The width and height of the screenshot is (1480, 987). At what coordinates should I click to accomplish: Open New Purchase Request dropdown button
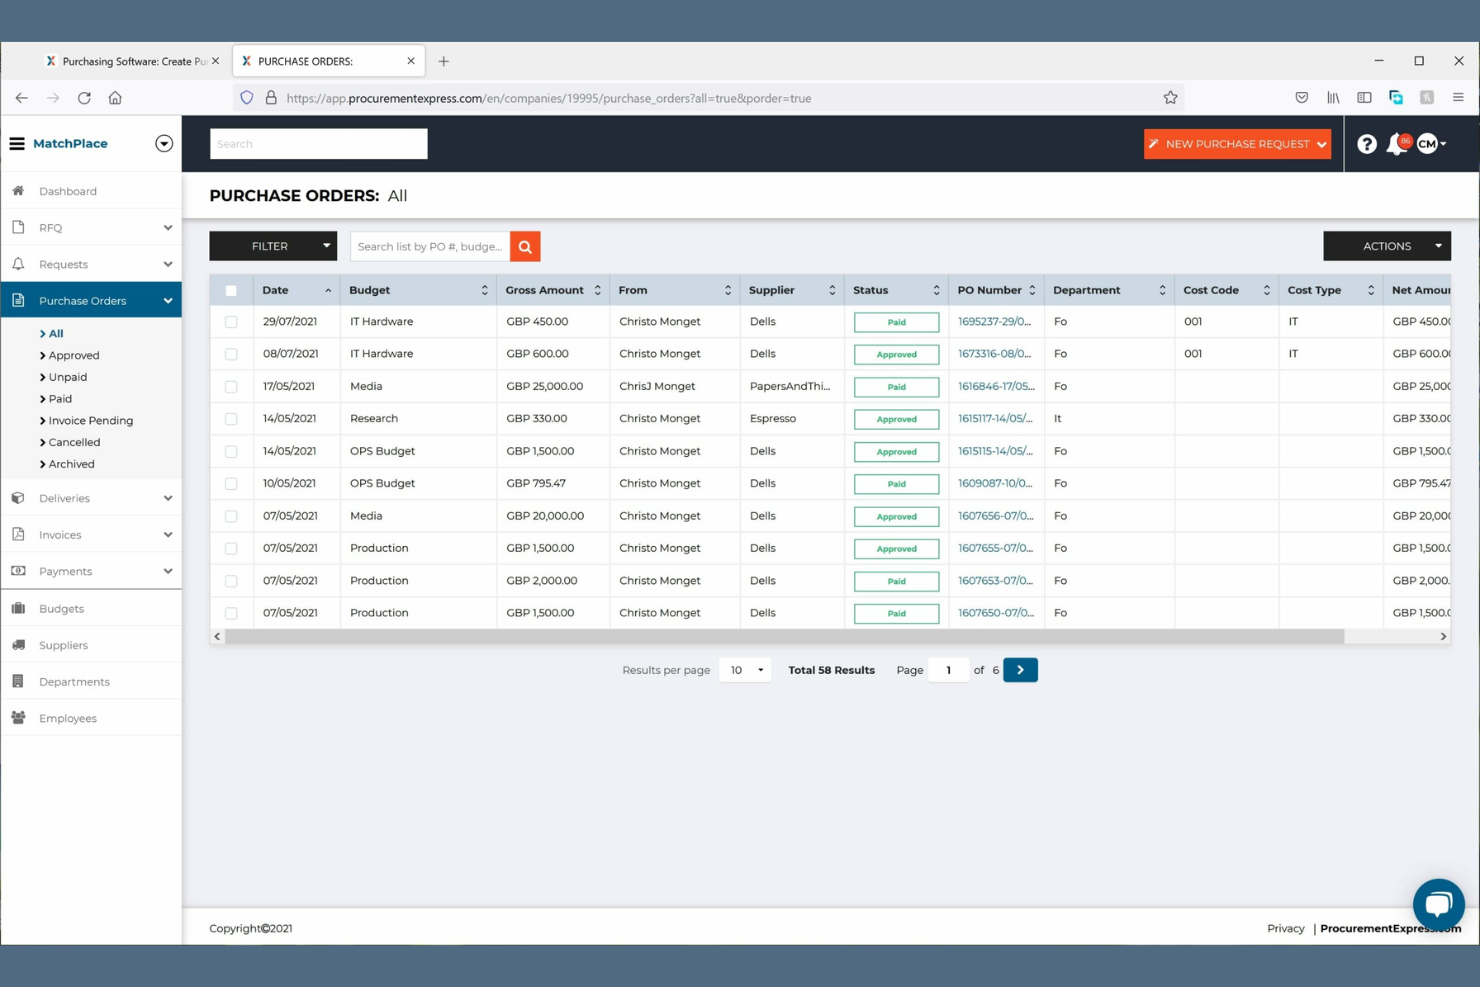point(1237,144)
